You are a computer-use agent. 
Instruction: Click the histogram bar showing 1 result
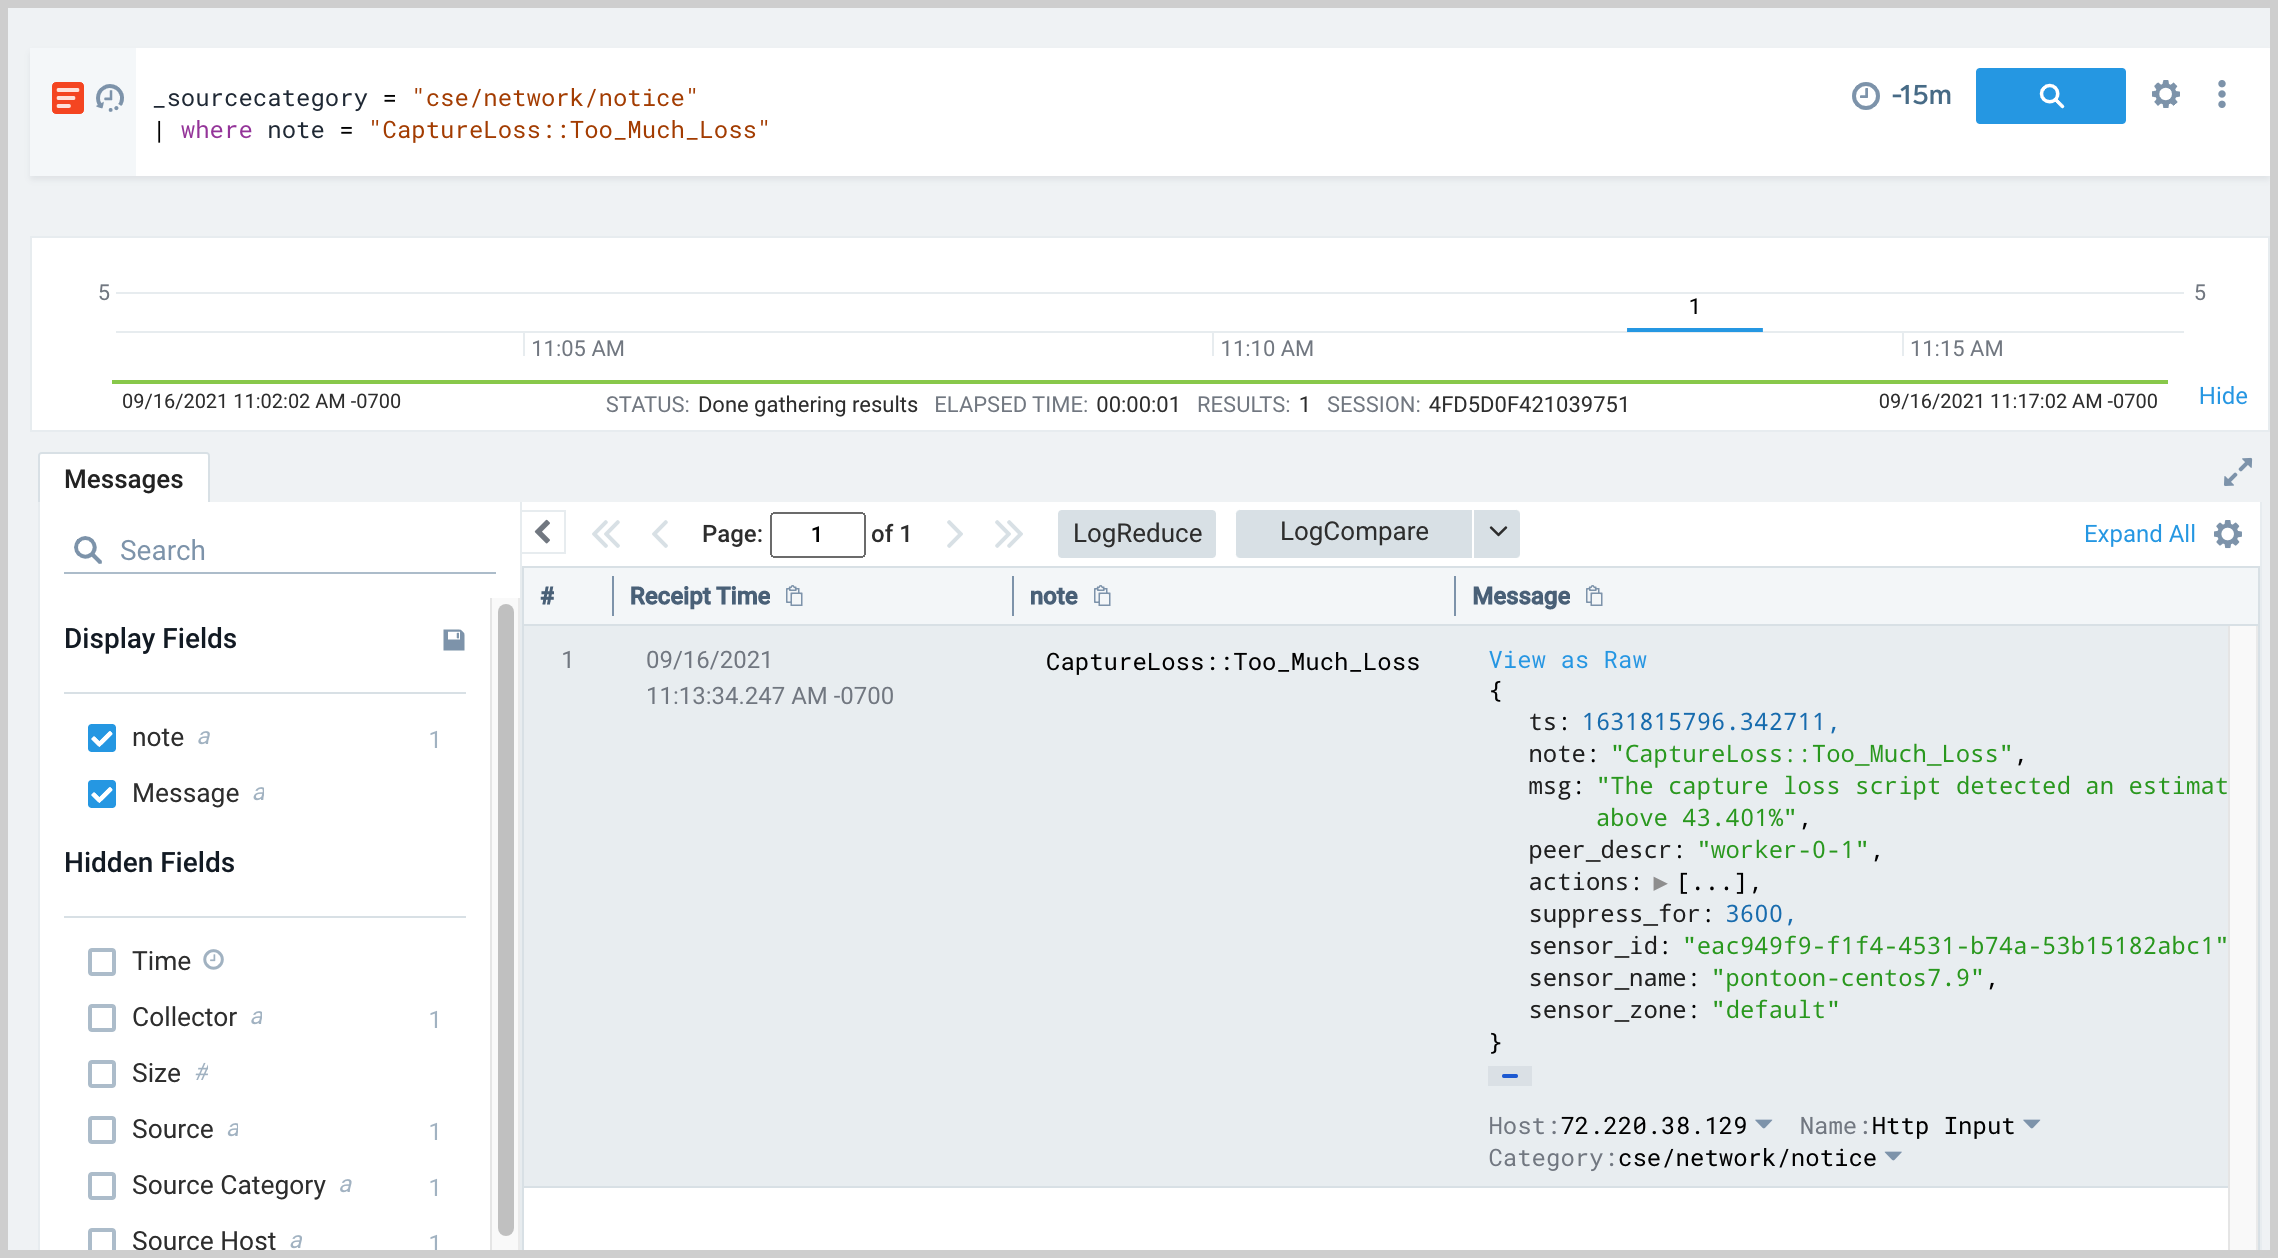point(1694,326)
